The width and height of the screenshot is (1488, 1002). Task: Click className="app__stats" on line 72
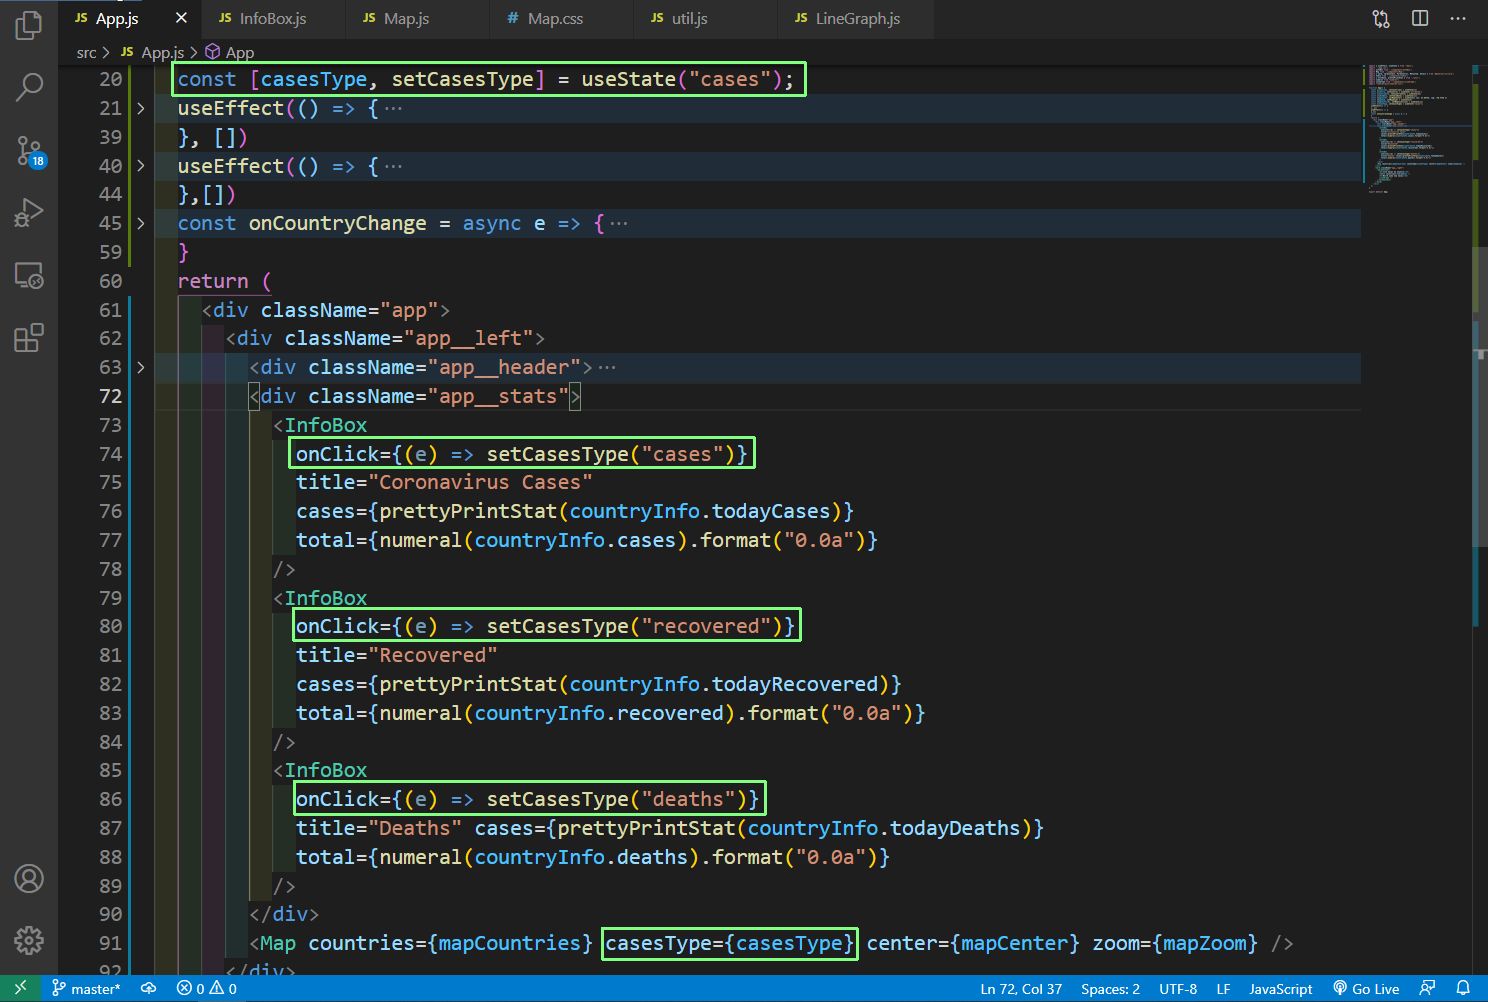click(438, 396)
